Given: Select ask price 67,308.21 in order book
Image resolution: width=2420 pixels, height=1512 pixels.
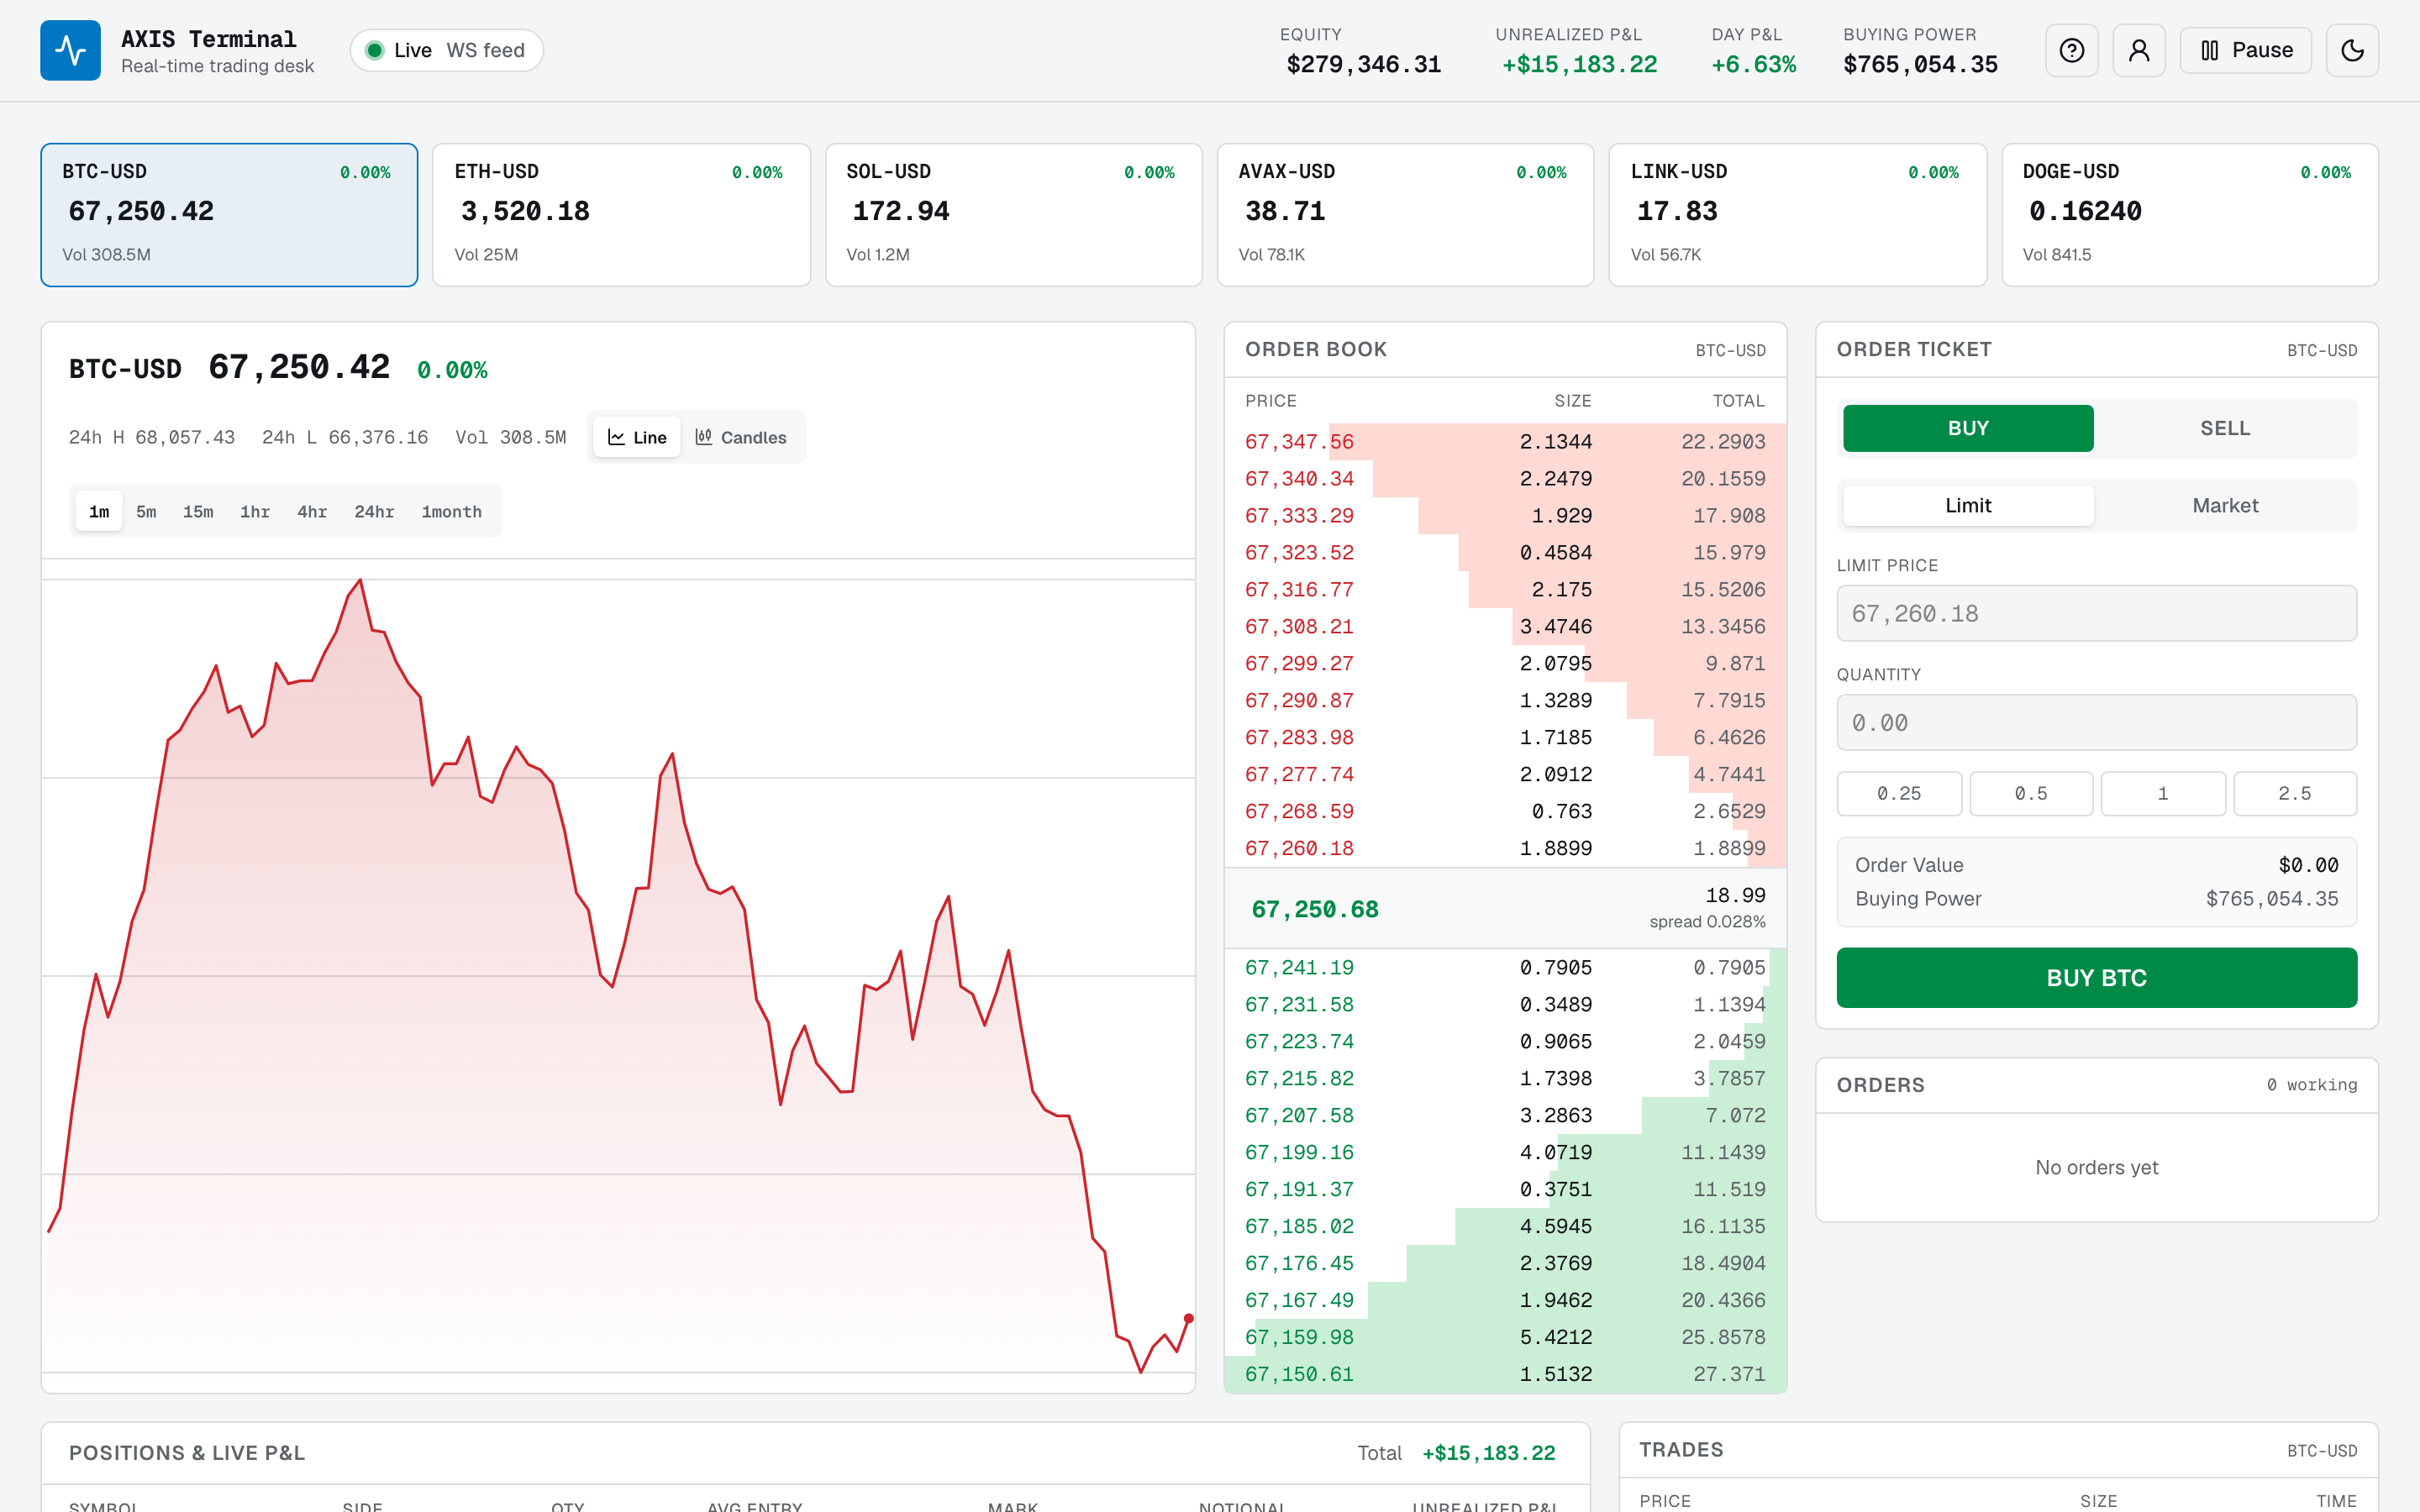Looking at the screenshot, I should (1299, 626).
